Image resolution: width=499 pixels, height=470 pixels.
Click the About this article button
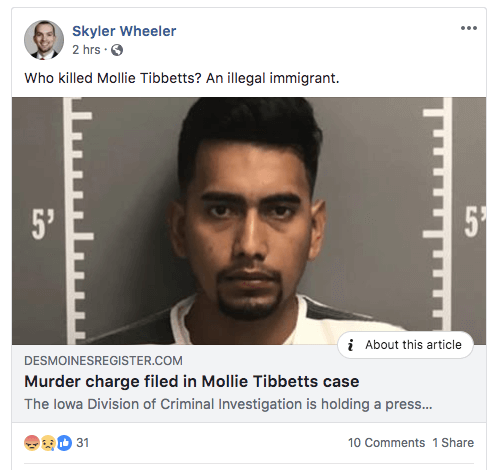405,345
